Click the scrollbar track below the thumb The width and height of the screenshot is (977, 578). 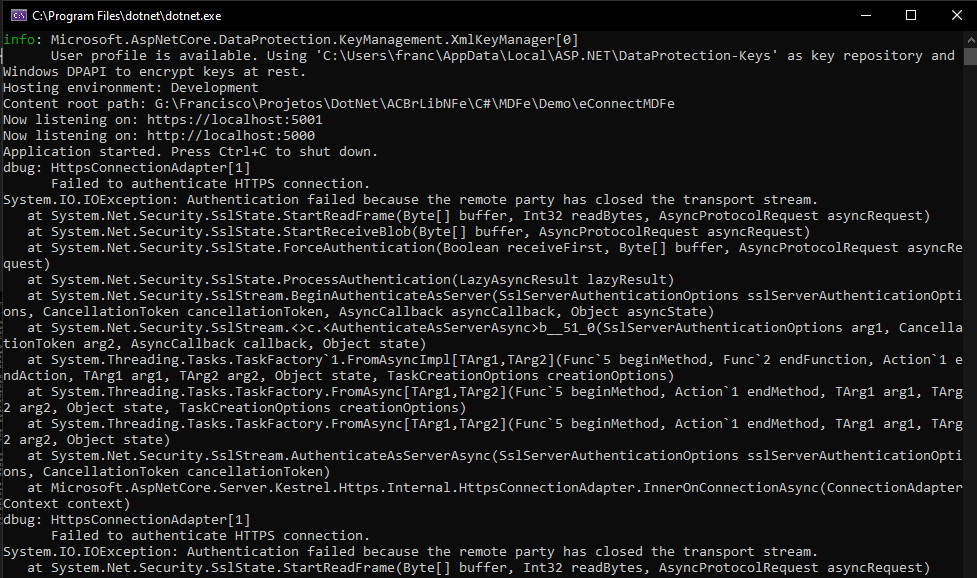coord(971,311)
